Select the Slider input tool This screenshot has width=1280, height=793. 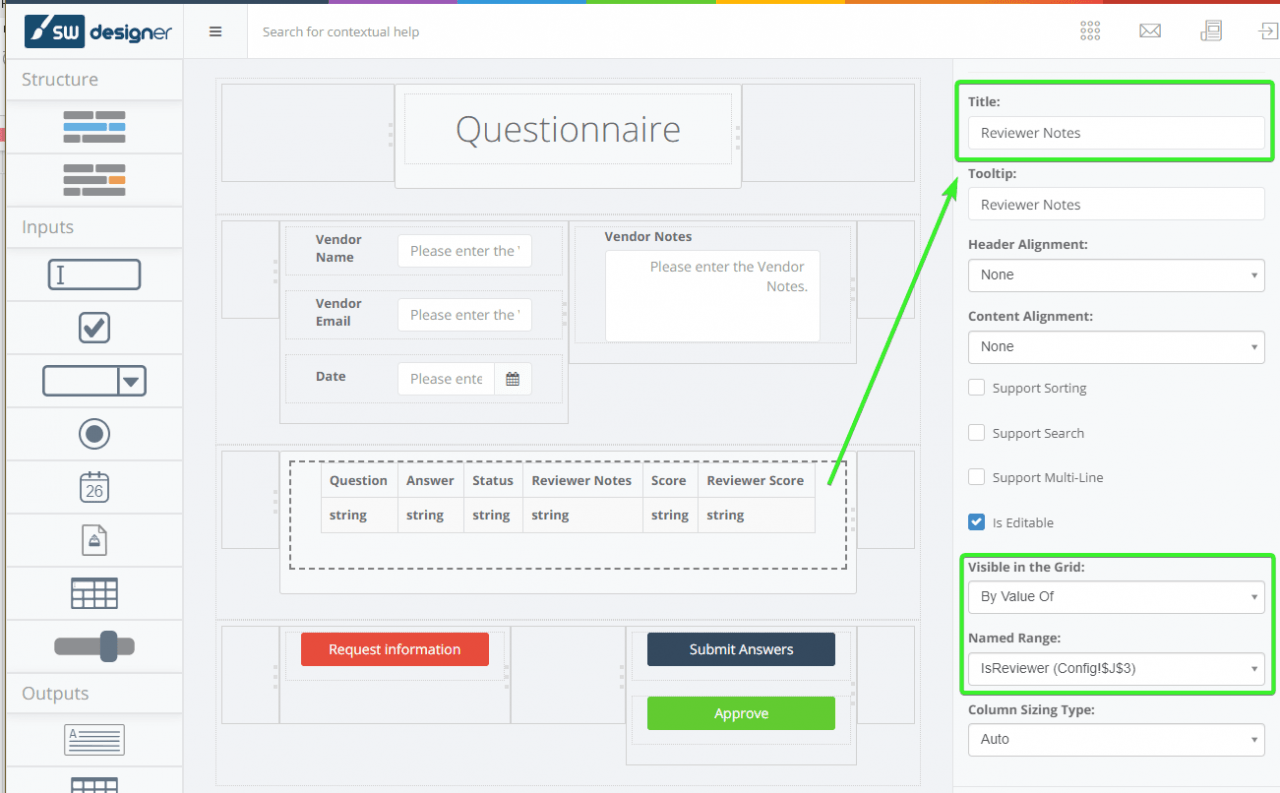94,646
